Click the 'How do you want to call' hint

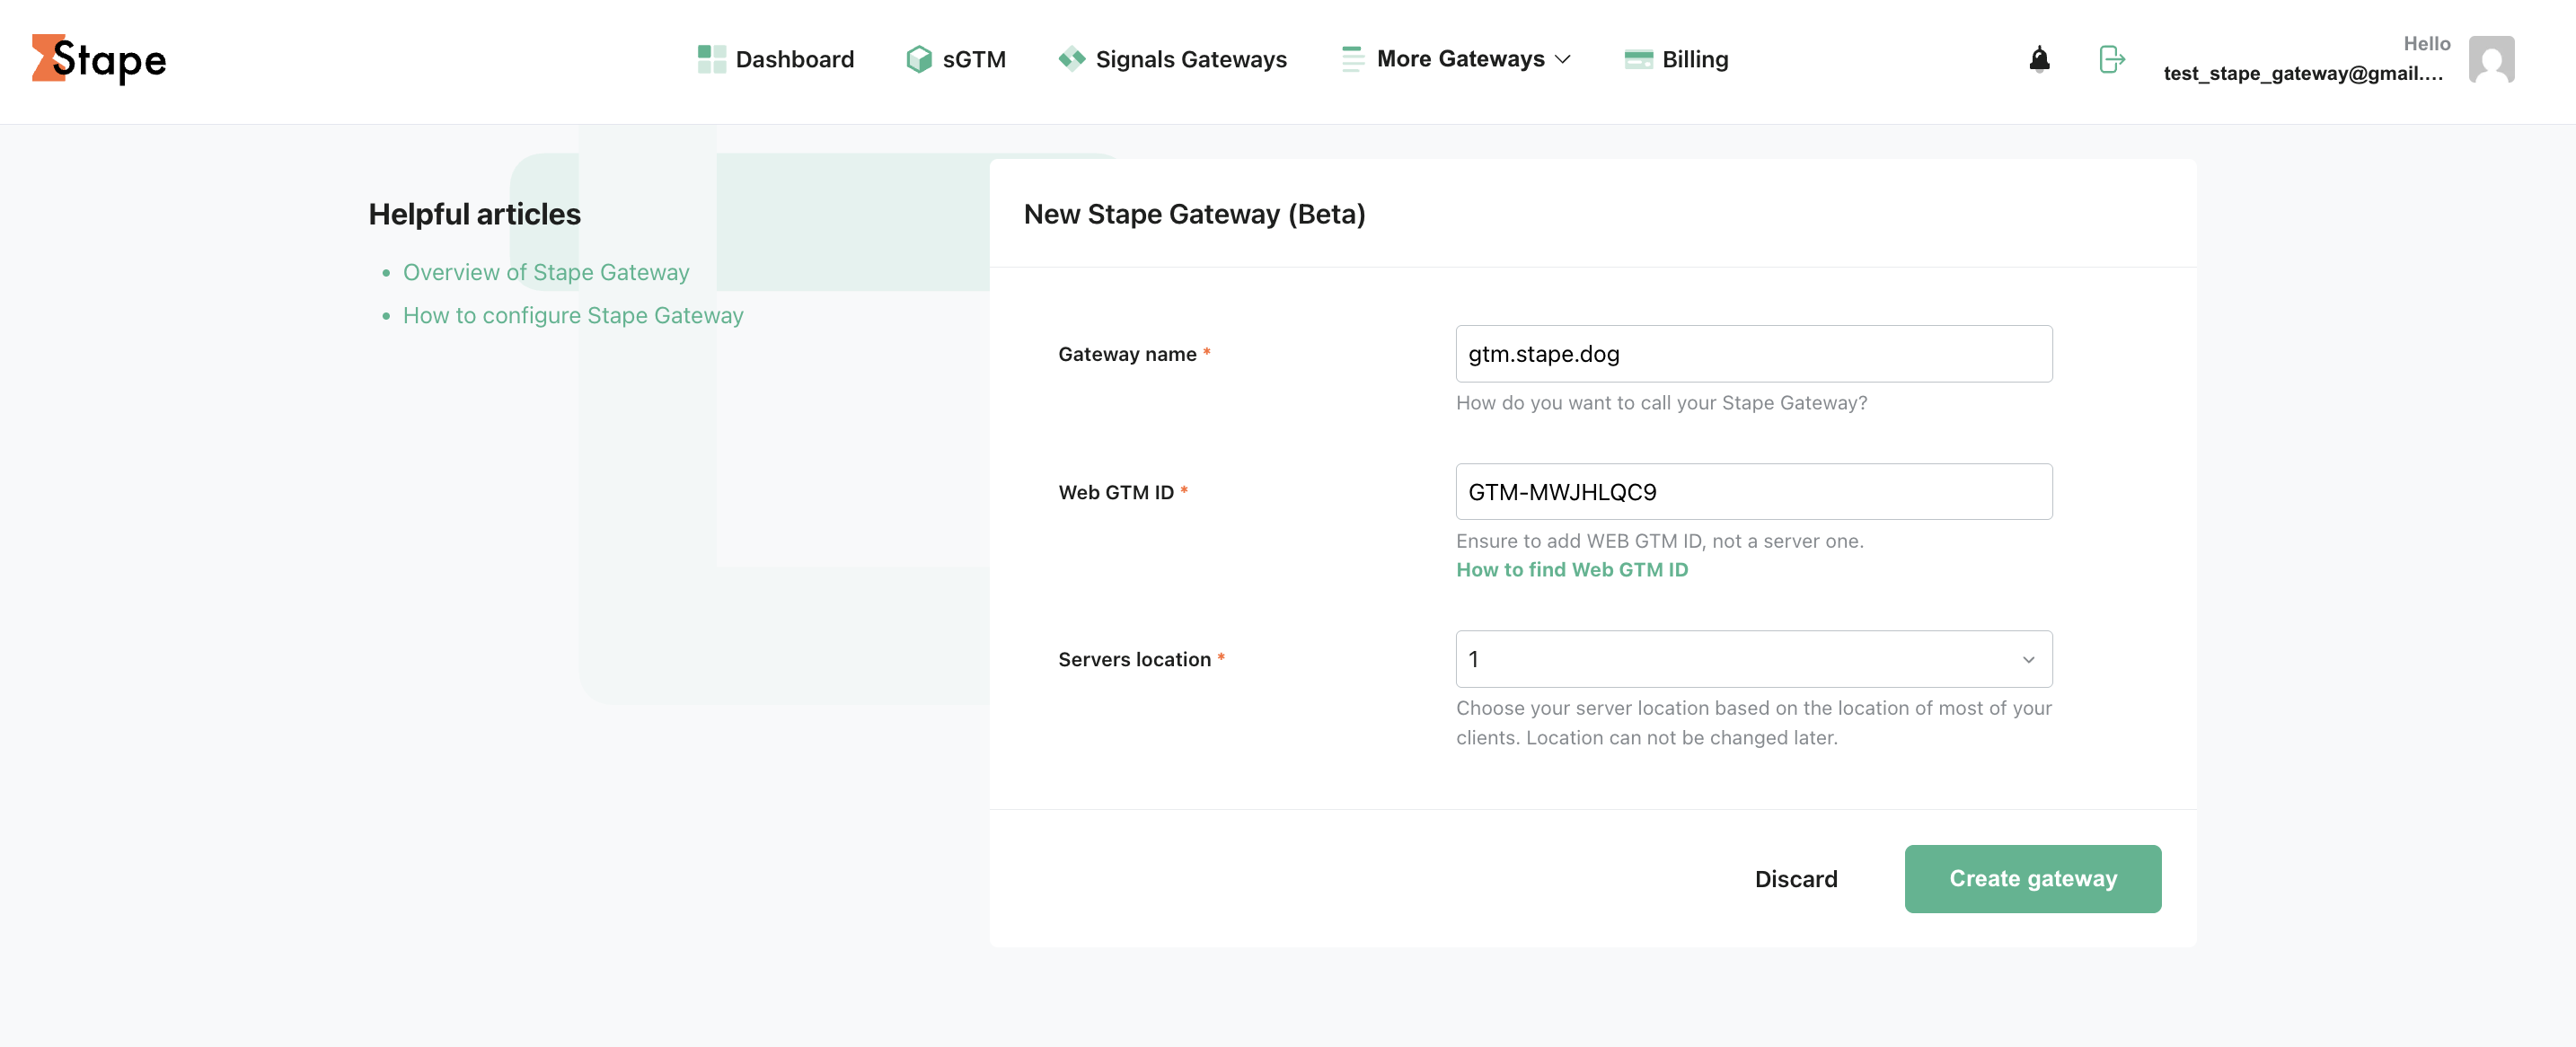click(1661, 402)
